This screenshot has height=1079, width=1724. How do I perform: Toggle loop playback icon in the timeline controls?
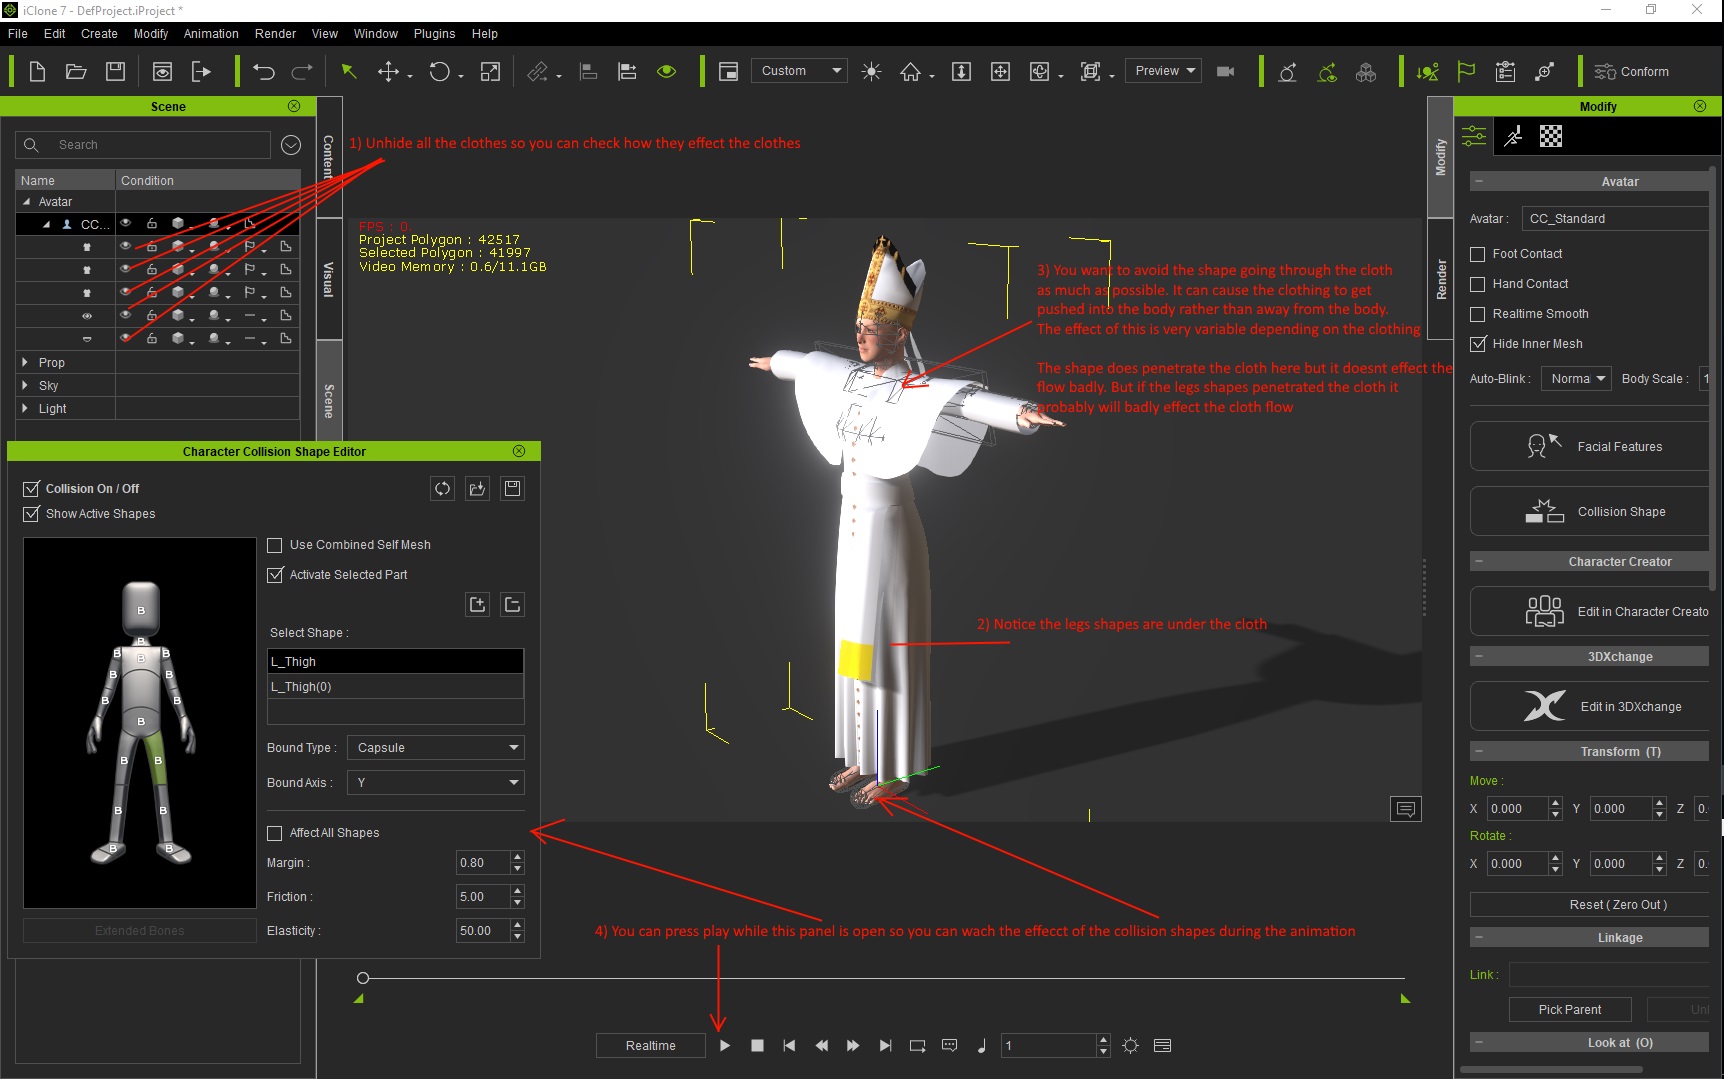pos(917,1045)
